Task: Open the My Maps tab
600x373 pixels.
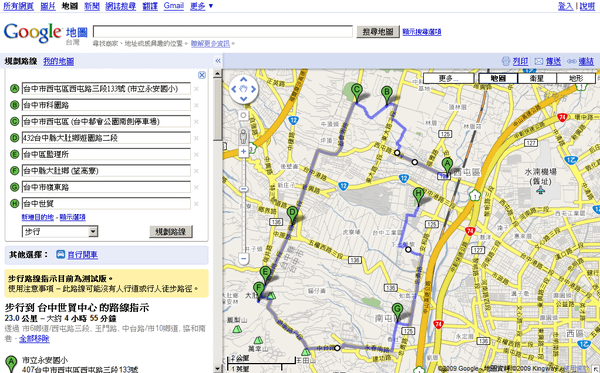Action: coord(59,61)
